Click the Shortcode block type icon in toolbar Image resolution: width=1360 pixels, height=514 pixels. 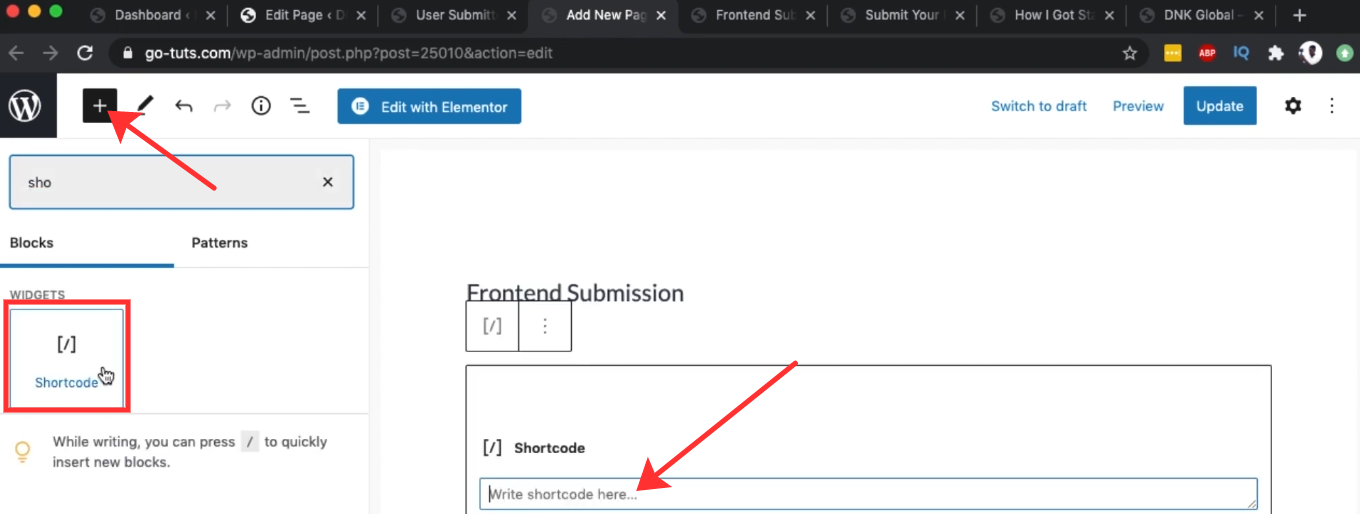coord(492,326)
